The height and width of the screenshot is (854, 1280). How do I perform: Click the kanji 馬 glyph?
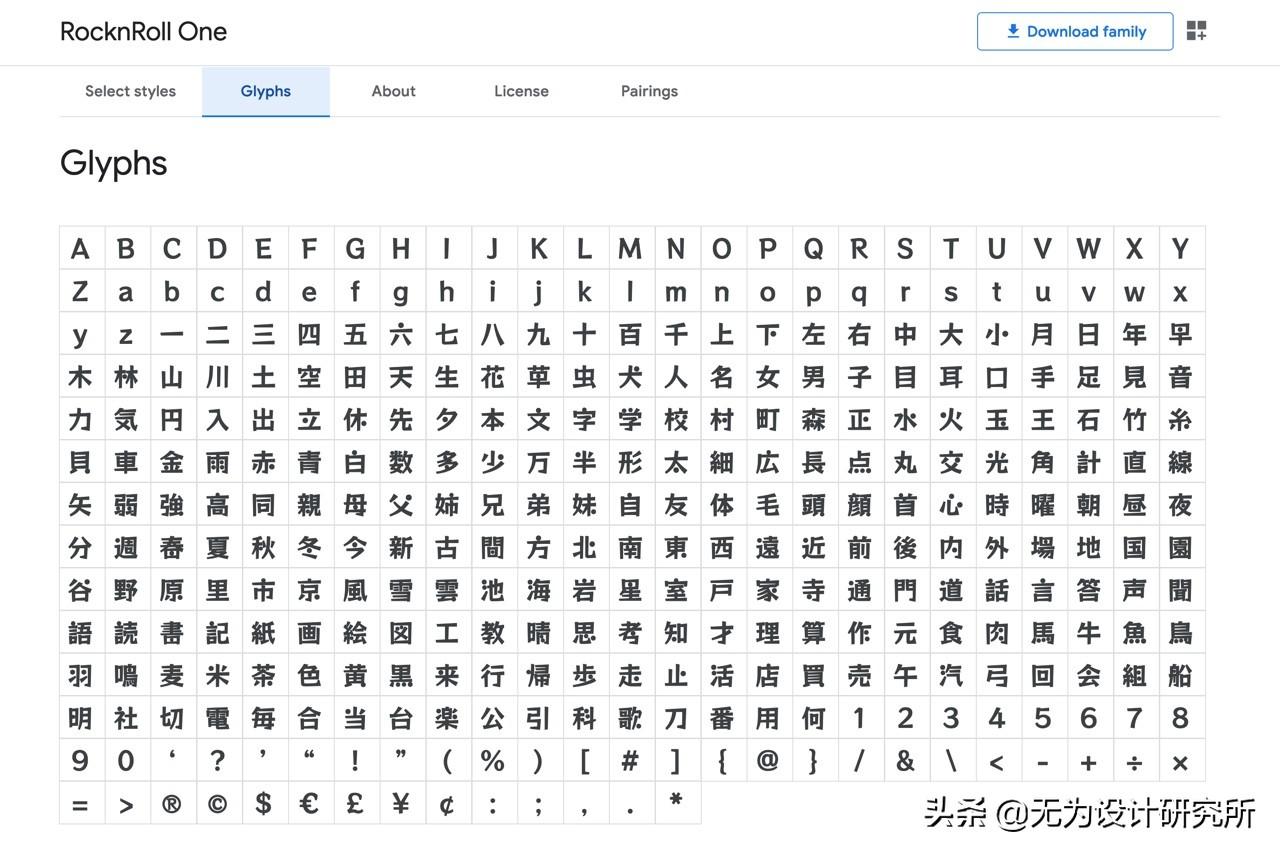1043,633
